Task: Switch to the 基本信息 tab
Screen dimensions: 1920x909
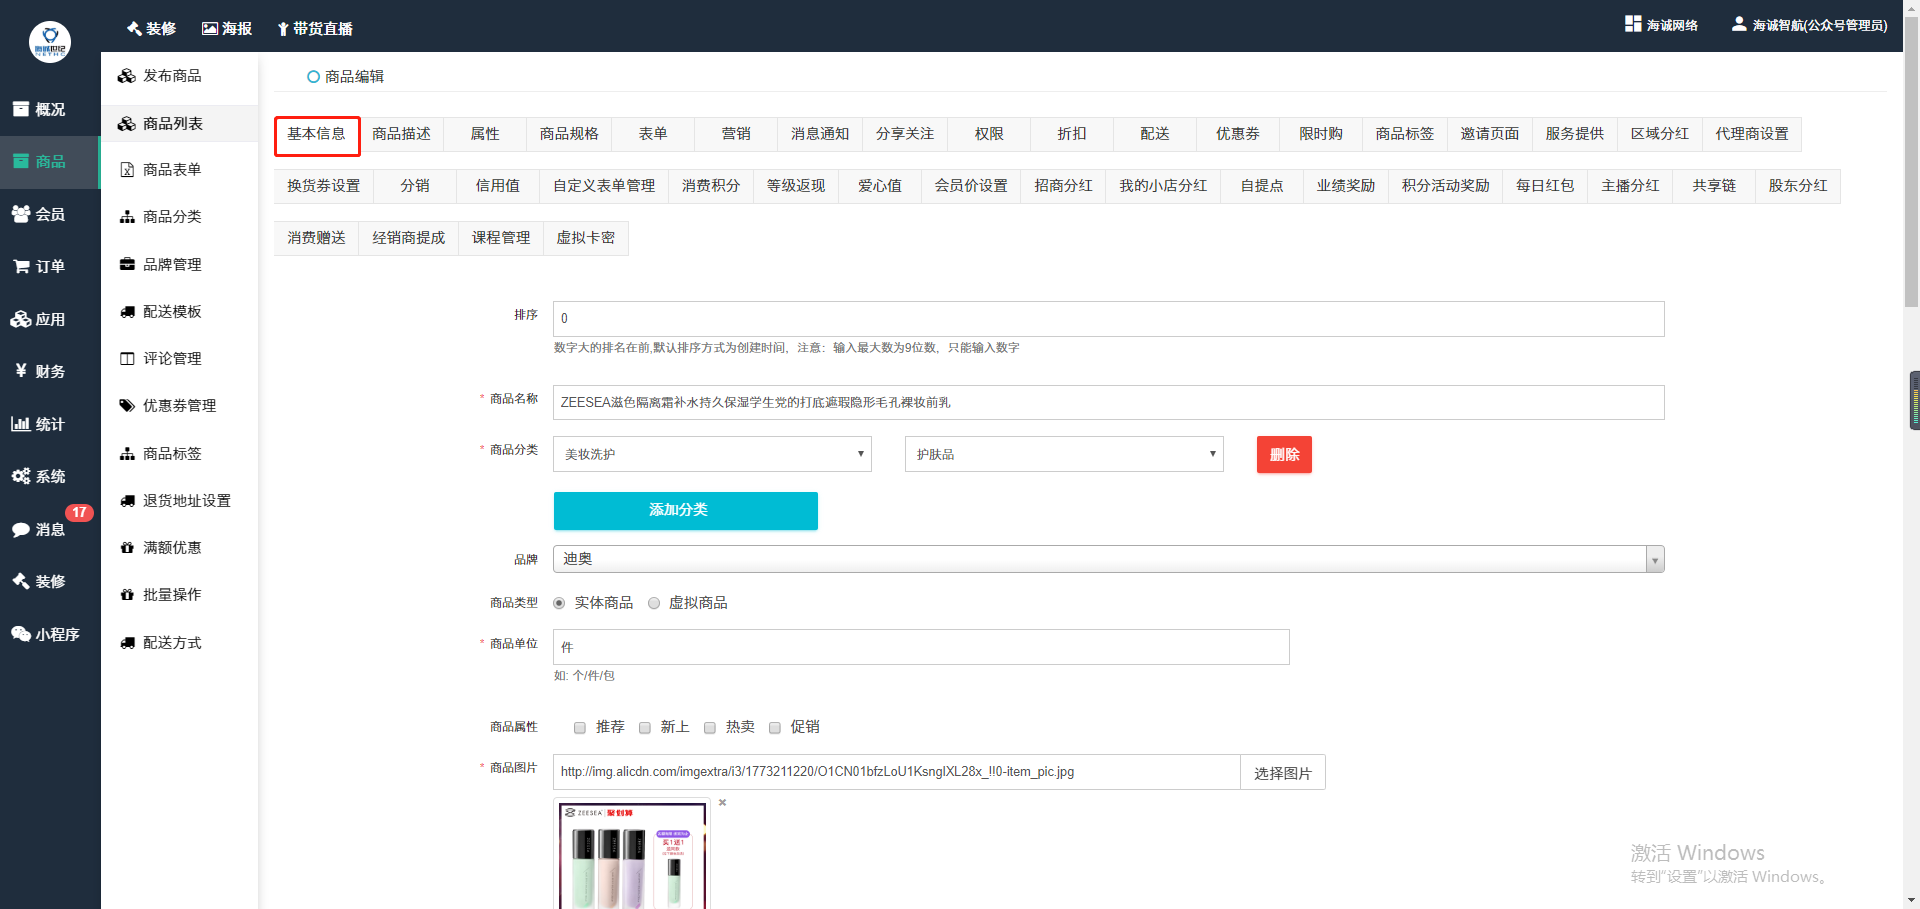Action: pyautogui.click(x=317, y=134)
